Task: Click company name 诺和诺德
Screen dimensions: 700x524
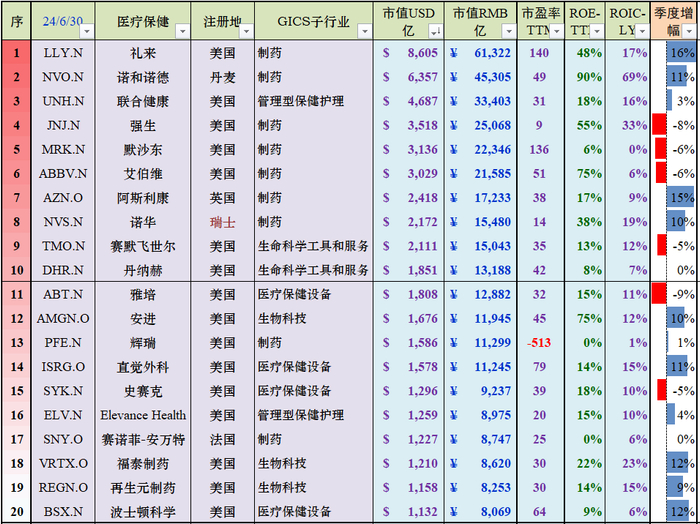Action: [143, 77]
